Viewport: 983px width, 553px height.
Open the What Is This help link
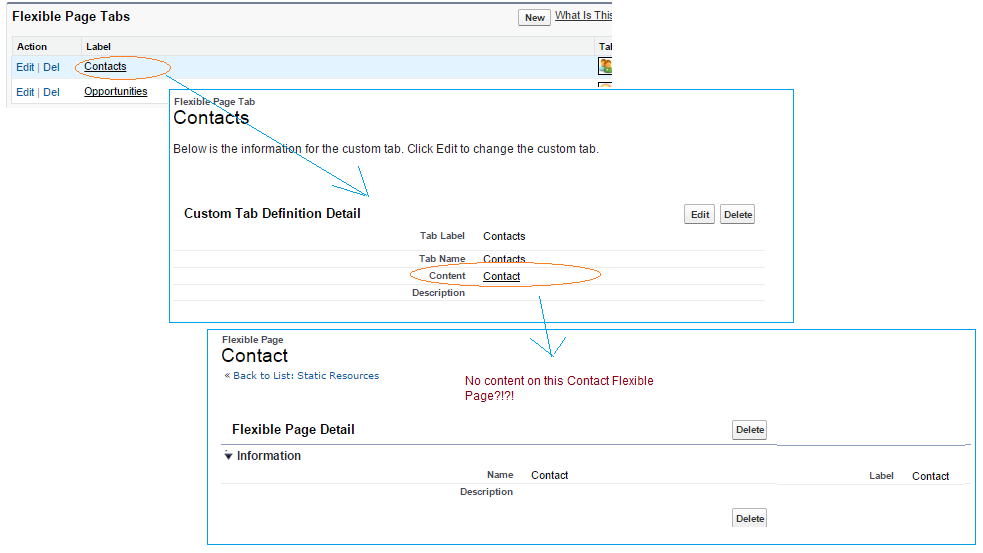pos(583,16)
